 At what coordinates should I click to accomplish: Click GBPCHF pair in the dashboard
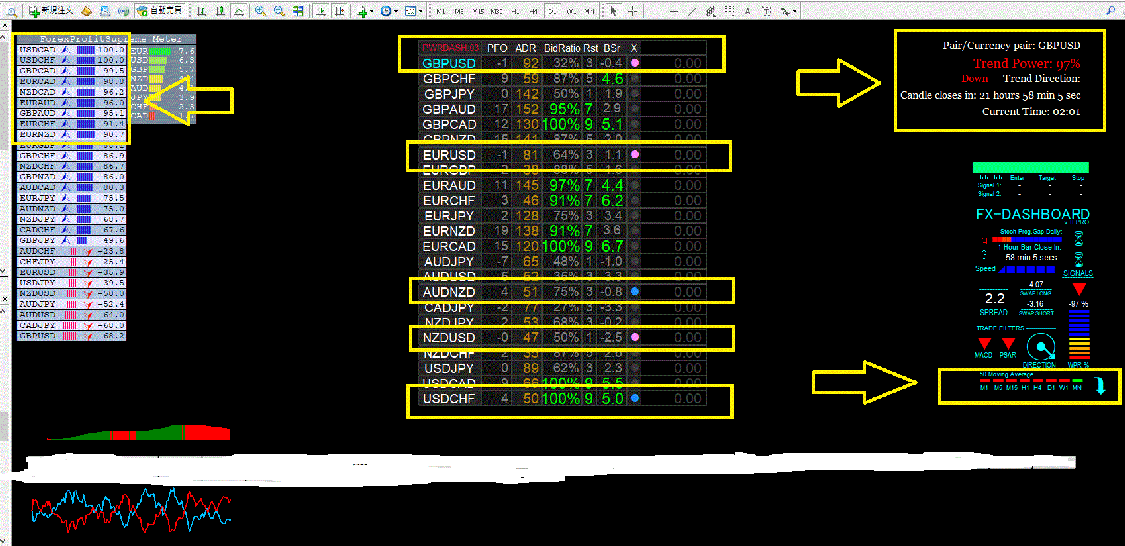[449, 78]
